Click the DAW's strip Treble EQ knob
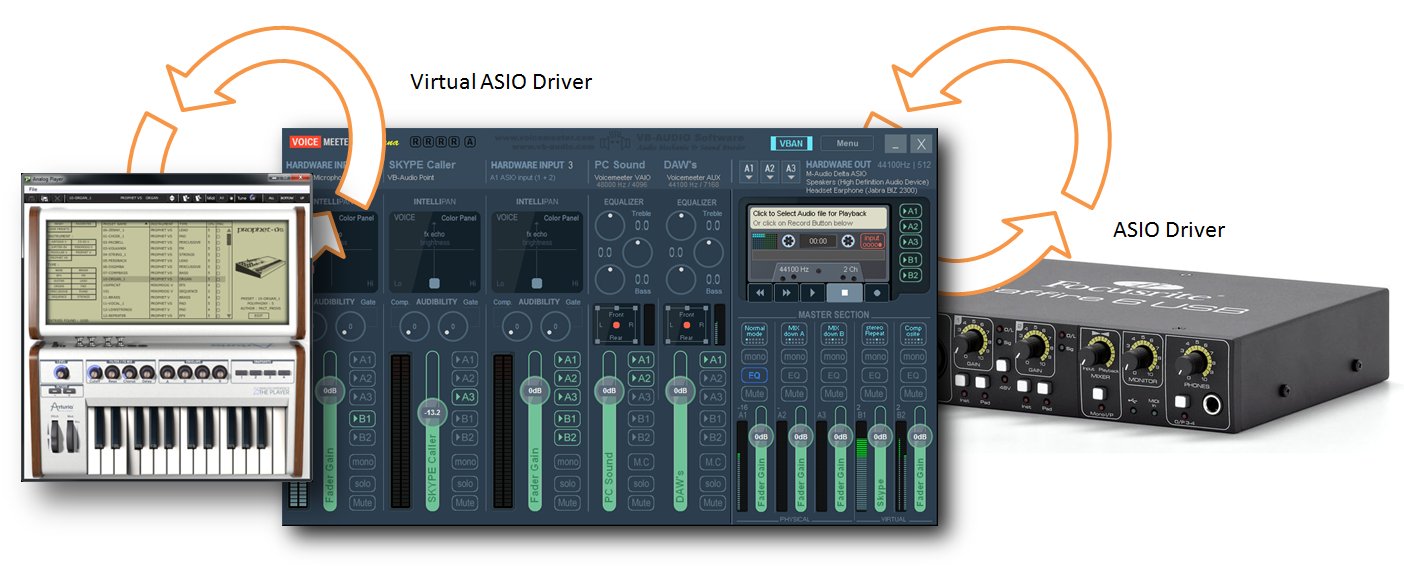Viewport: 1404px width, 576px height. tap(680, 225)
